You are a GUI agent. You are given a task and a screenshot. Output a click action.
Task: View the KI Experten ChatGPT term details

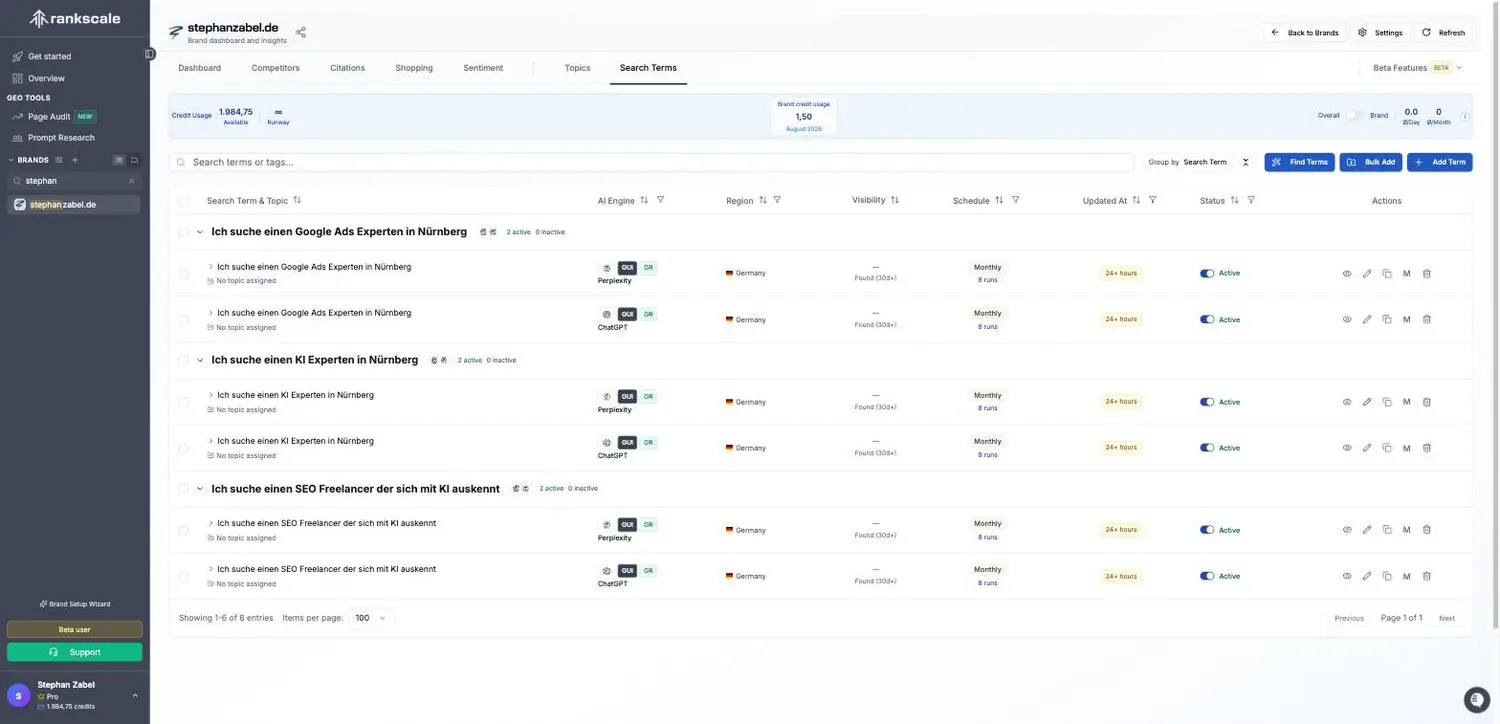[1347, 448]
